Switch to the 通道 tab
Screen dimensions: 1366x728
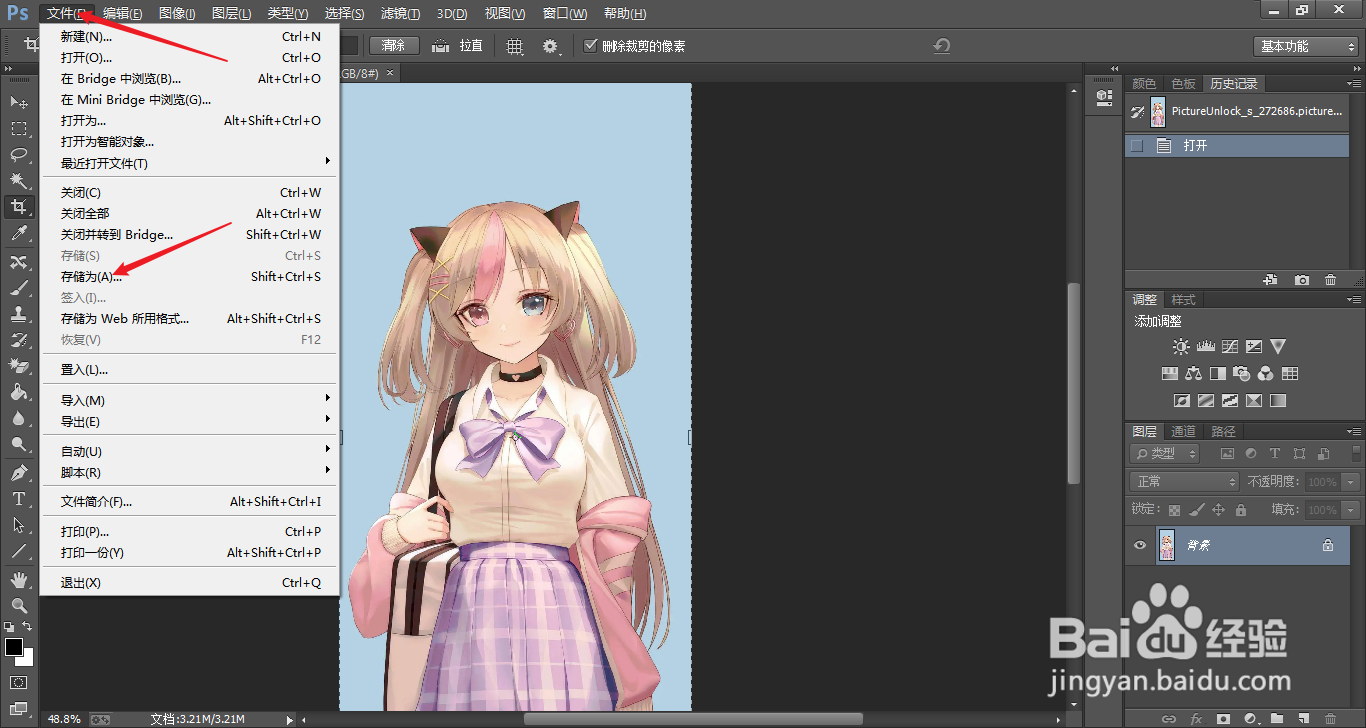[x=1184, y=432]
